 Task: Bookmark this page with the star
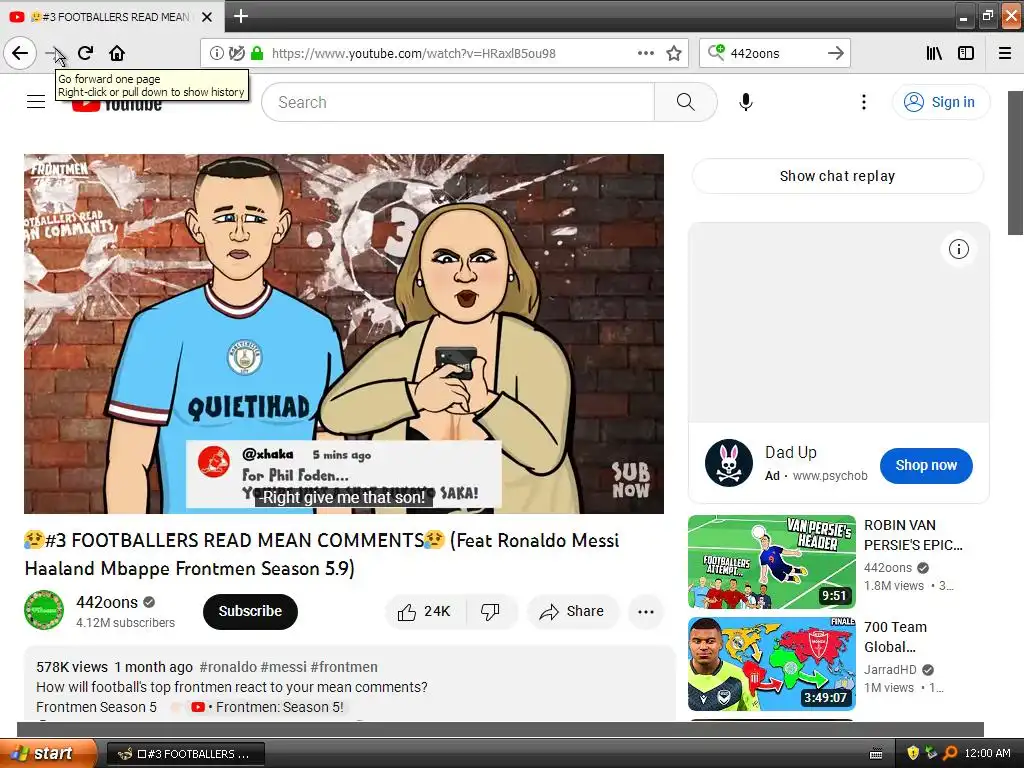(674, 53)
